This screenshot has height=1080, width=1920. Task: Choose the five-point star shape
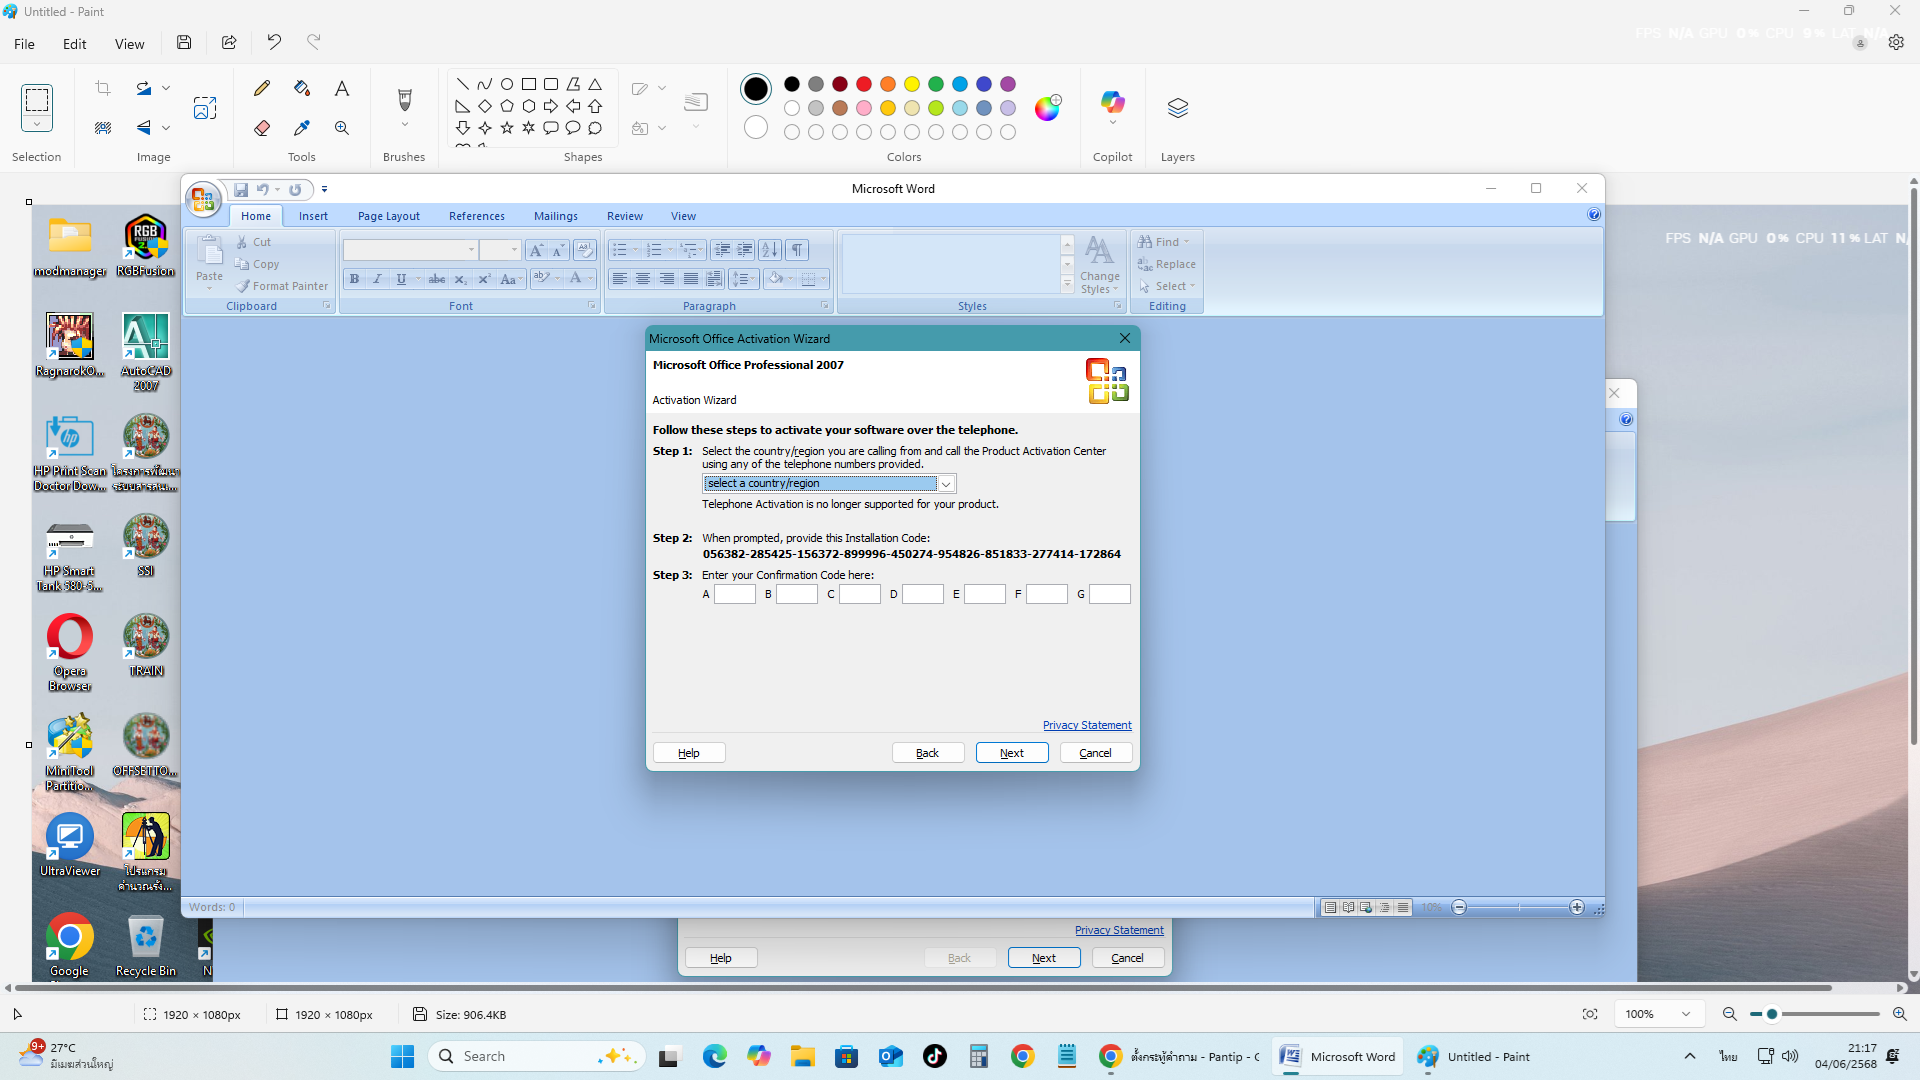pos(507,128)
